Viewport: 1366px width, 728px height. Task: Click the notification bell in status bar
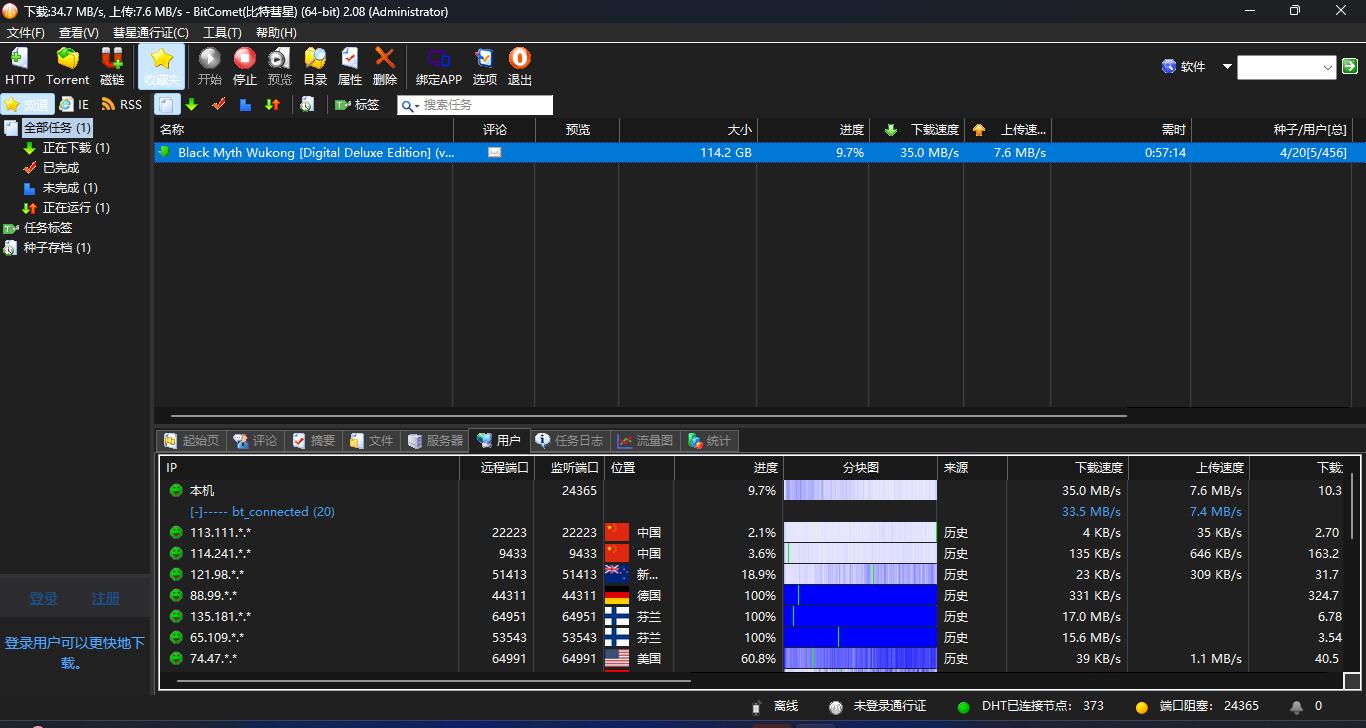coord(1297,707)
